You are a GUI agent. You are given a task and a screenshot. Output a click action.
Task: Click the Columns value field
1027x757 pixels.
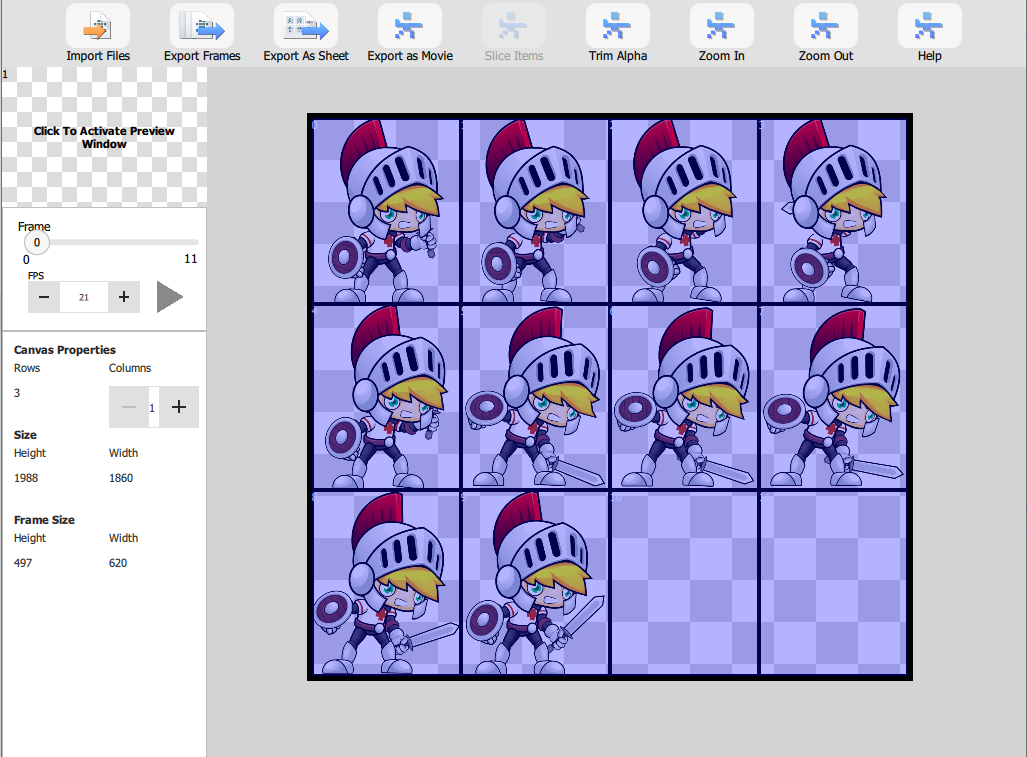pos(153,407)
